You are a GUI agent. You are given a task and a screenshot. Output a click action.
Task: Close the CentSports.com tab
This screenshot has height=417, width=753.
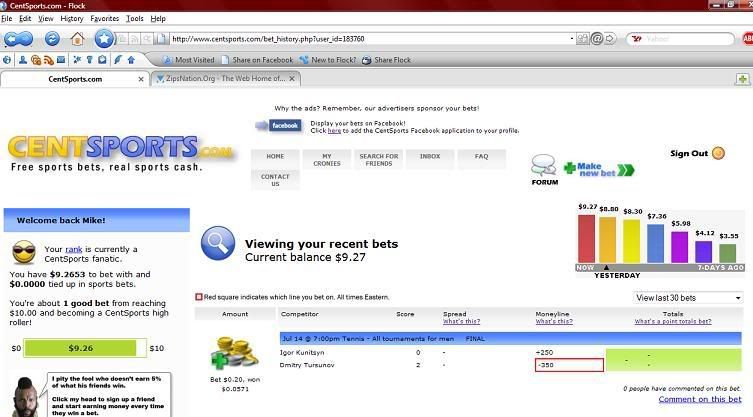[141, 79]
